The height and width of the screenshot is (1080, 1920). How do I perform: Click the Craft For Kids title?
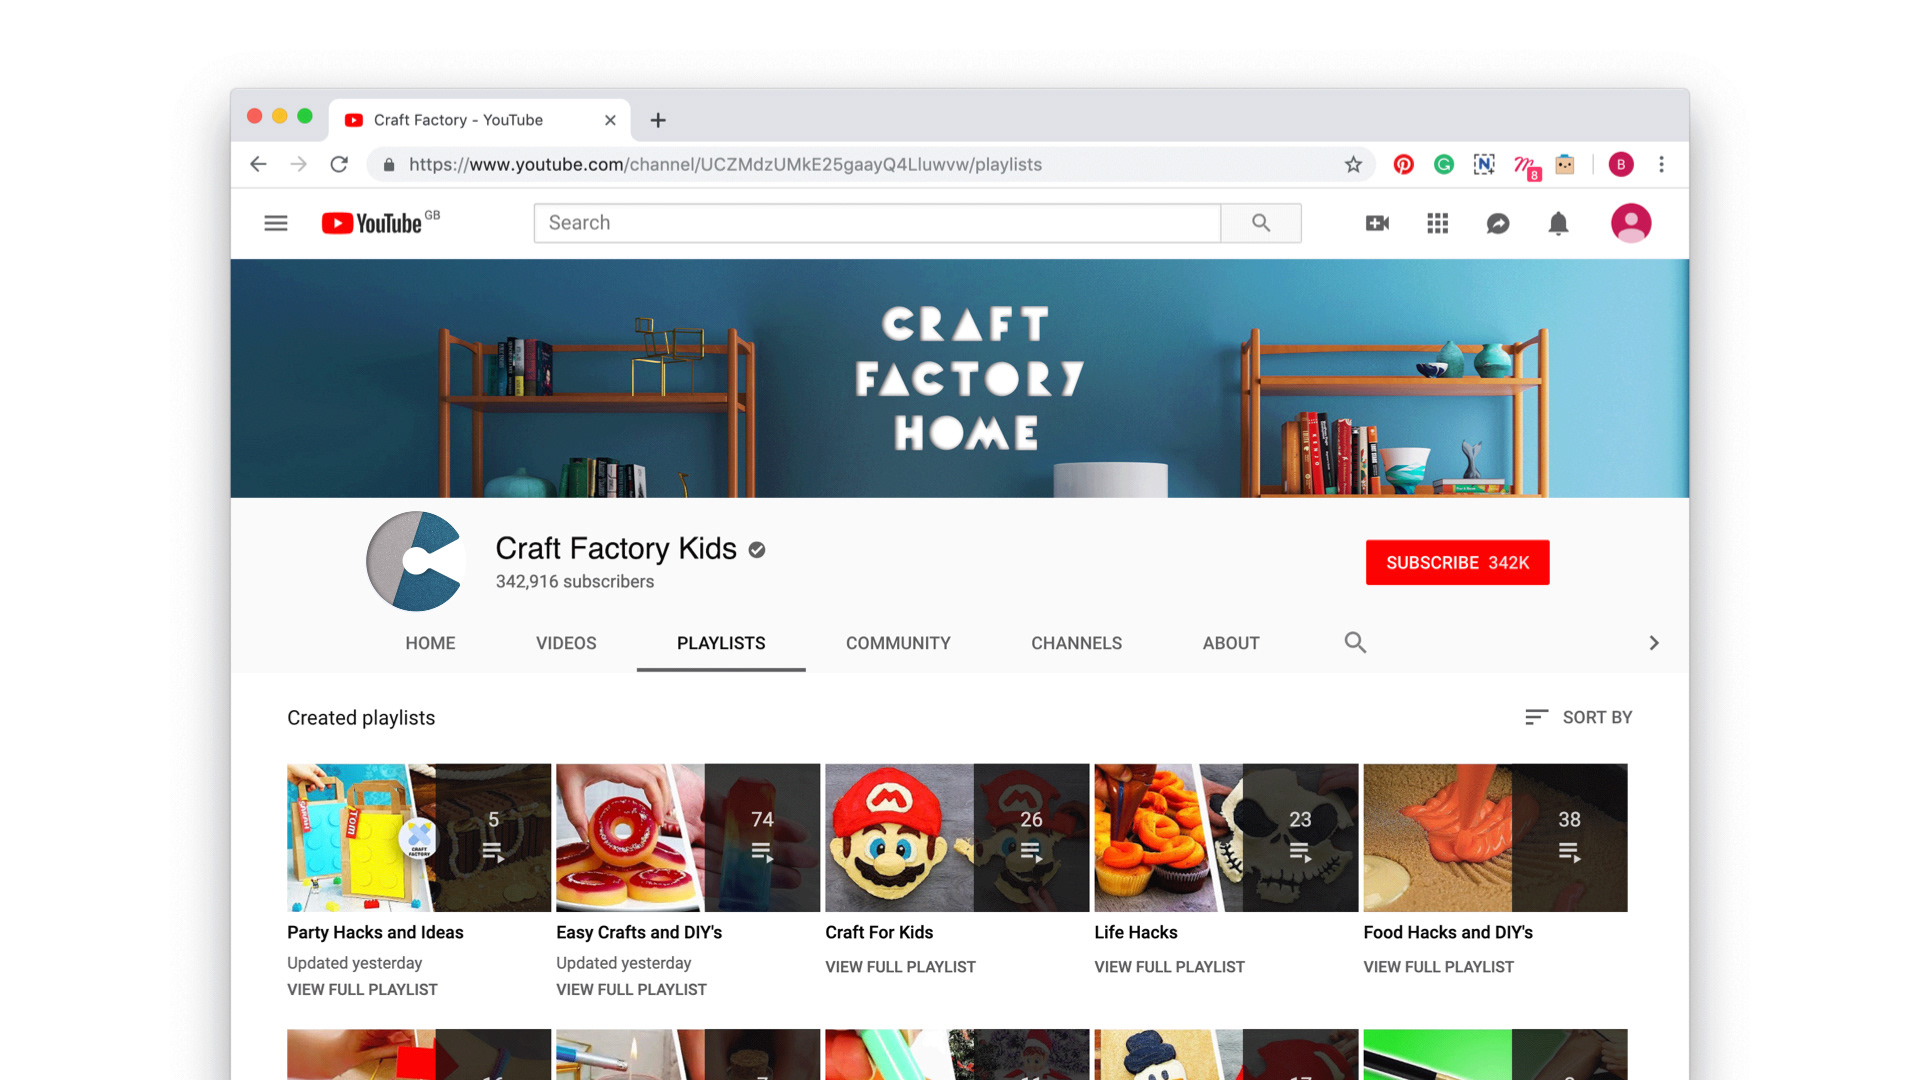(x=879, y=932)
